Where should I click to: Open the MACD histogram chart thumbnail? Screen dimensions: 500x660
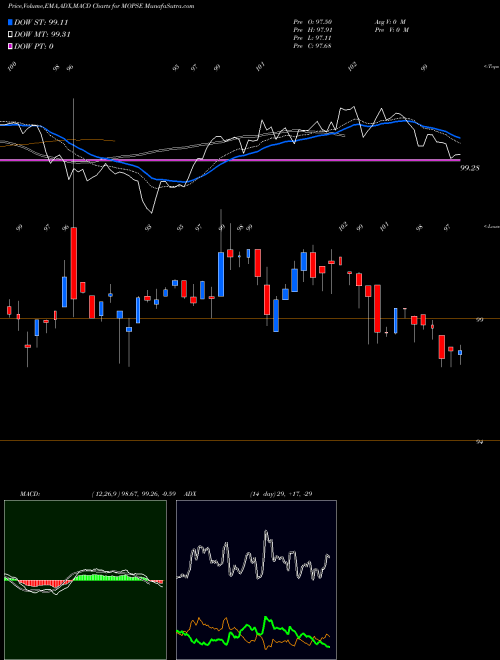[85, 580]
